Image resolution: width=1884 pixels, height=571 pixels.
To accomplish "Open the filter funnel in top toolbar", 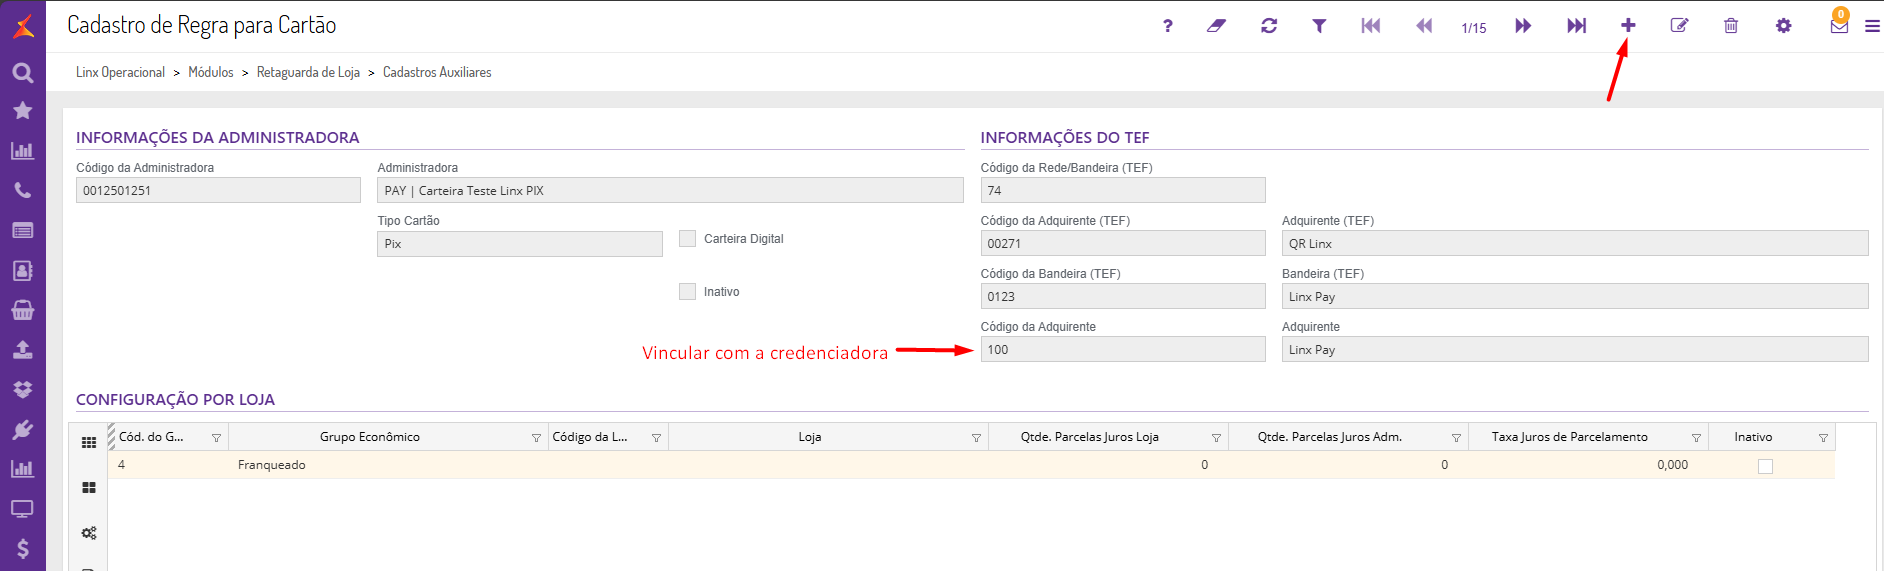I will (x=1319, y=26).
